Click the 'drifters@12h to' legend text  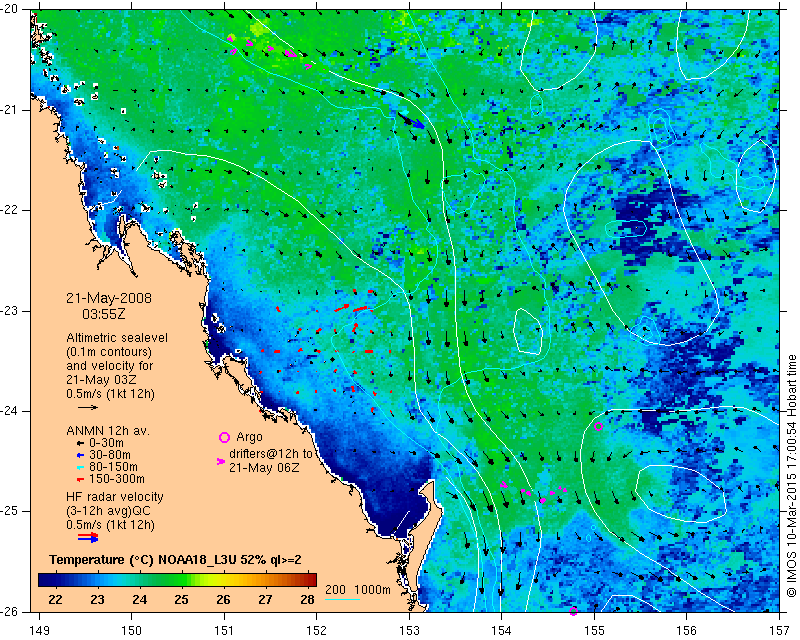click(270, 454)
